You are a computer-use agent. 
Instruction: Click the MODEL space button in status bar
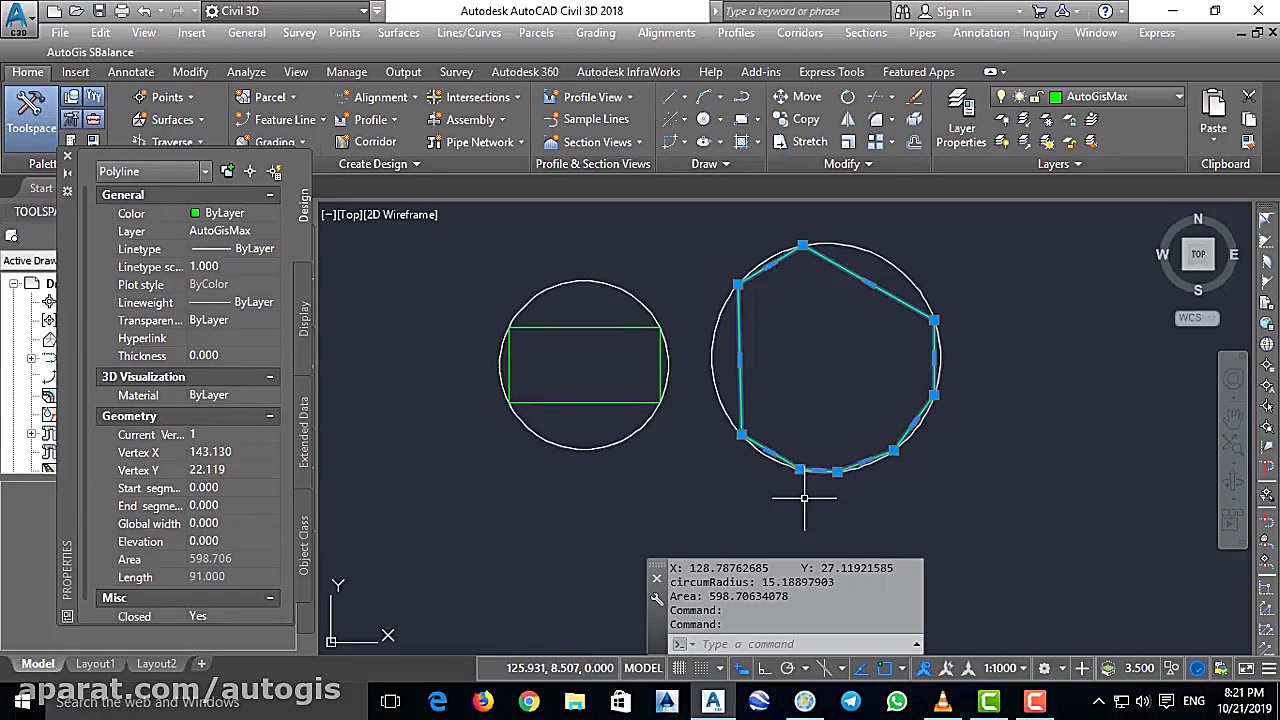pyautogui.click(x=643, y=668)
